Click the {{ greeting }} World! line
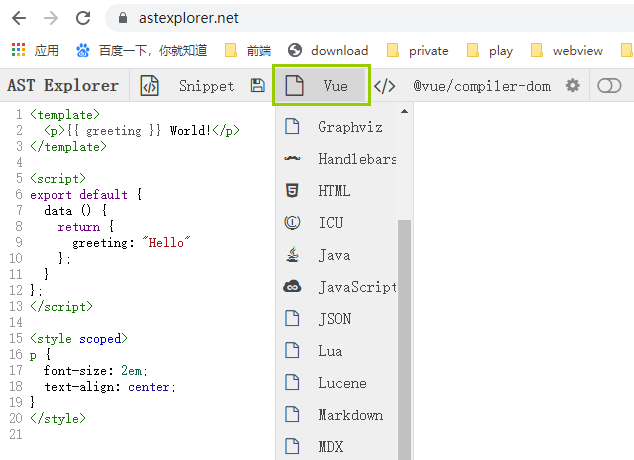This screenshot has width=634, height=460. pos(142,131)
